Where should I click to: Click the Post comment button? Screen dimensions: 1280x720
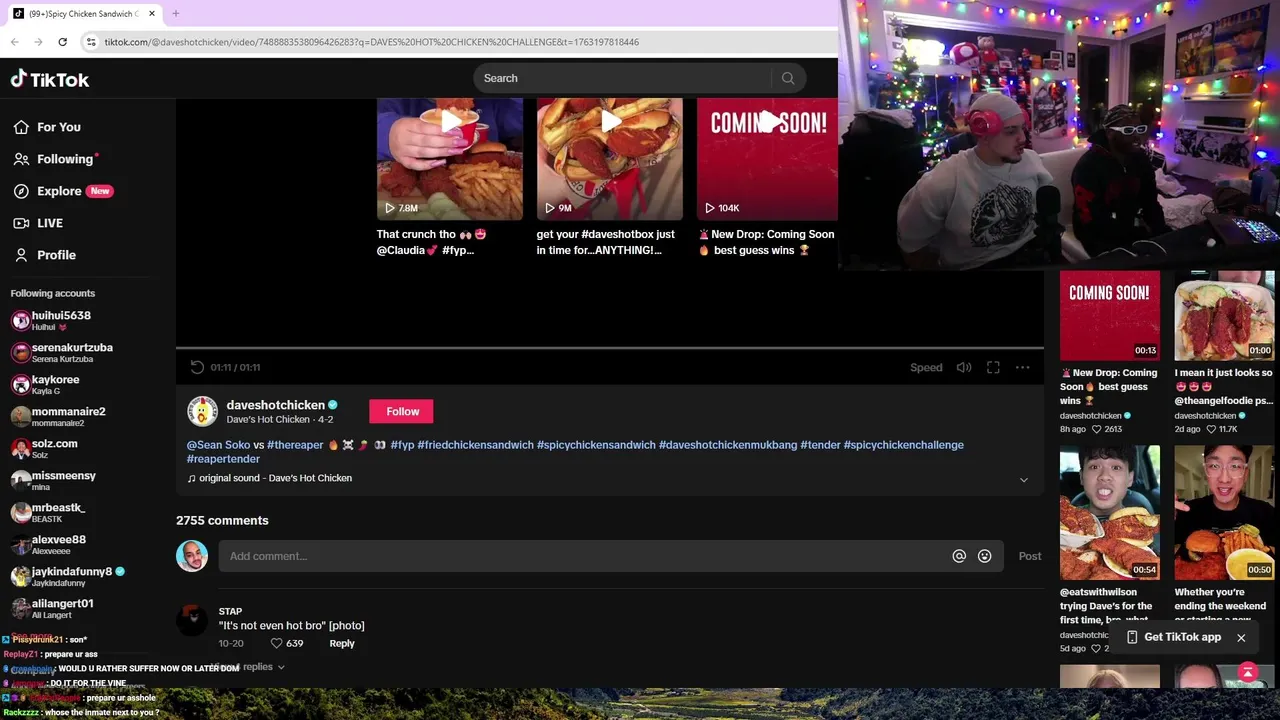[1030, 556]
